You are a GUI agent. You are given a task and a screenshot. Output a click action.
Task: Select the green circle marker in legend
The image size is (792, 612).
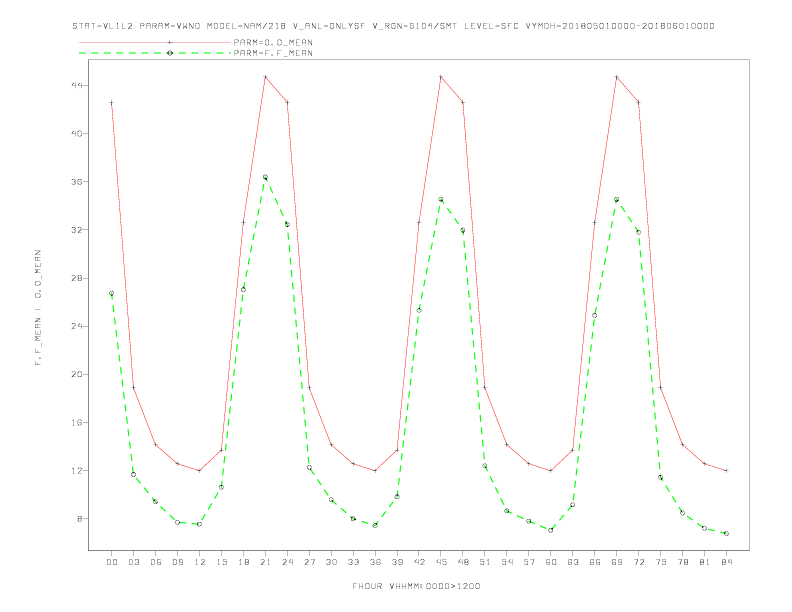170,53
